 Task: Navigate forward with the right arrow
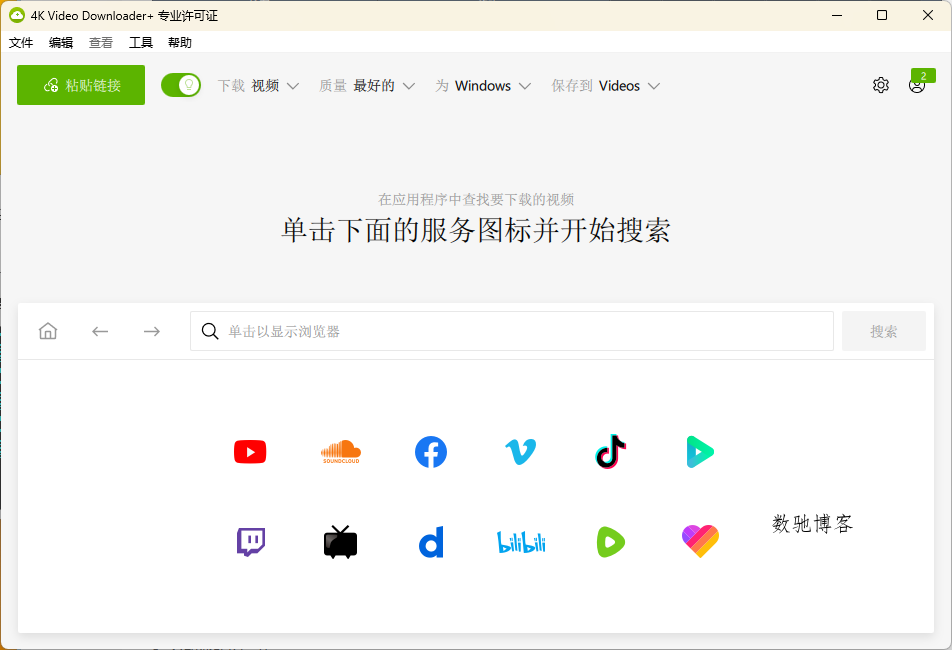[152, 331]
